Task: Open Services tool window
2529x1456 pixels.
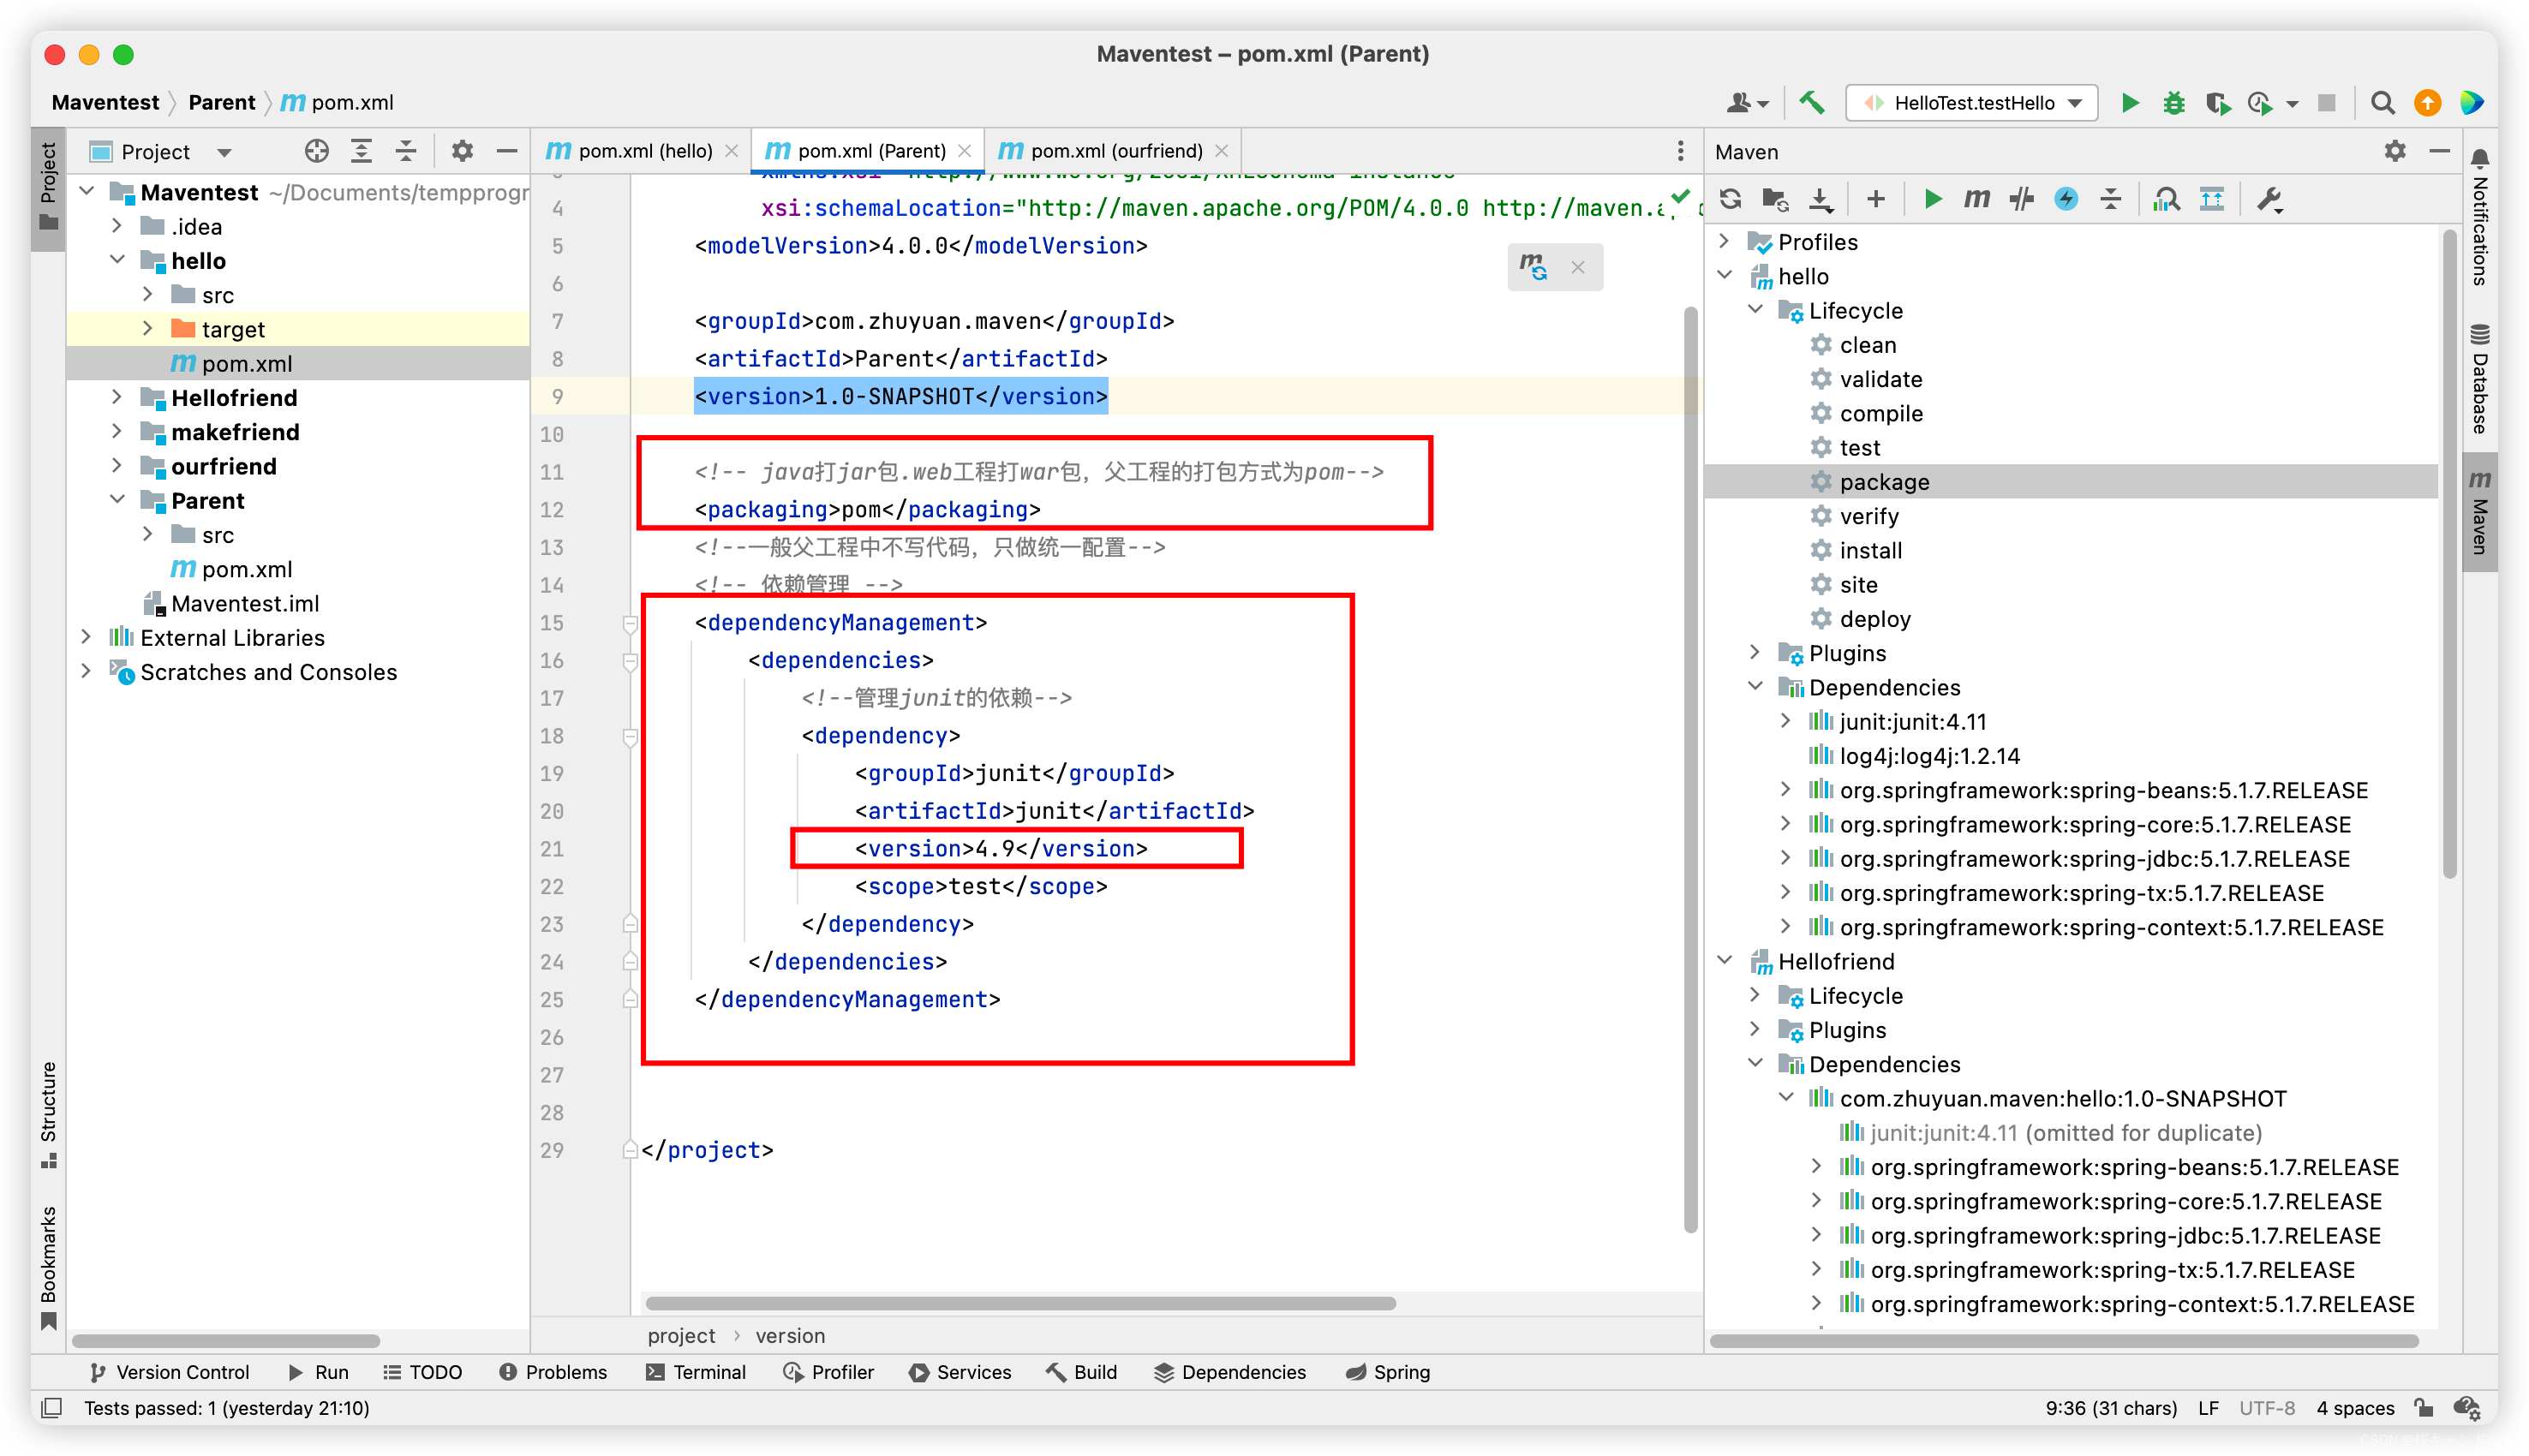Action: click(x=960, y=1372)
